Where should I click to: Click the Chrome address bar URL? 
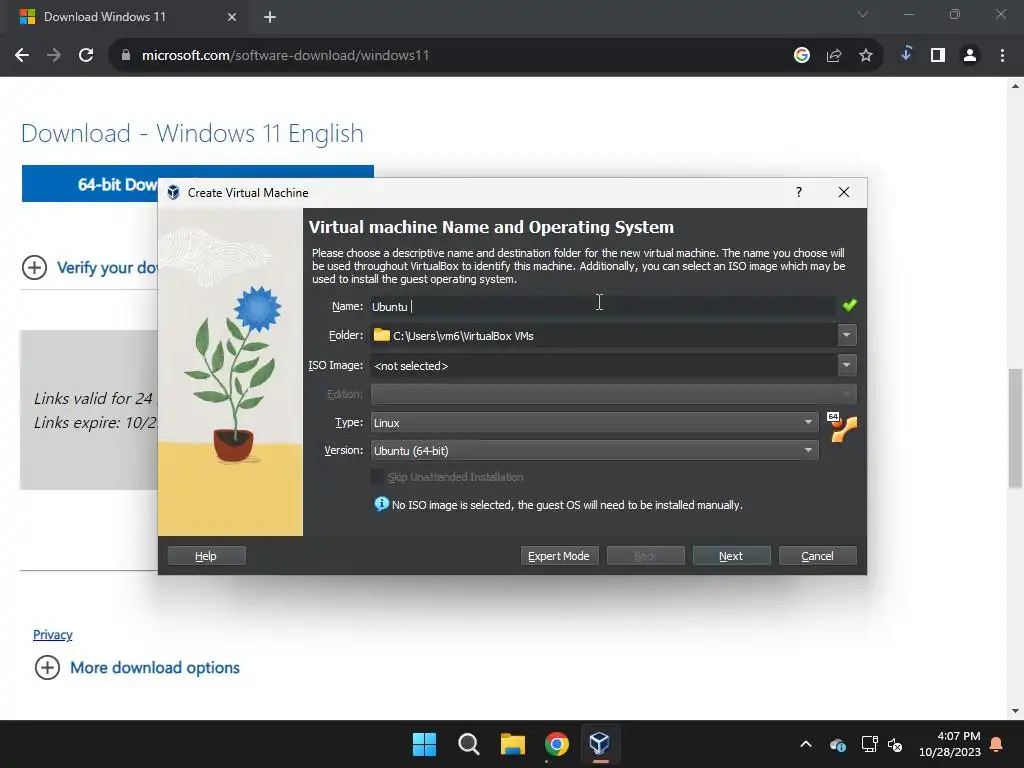coord(285,56)
